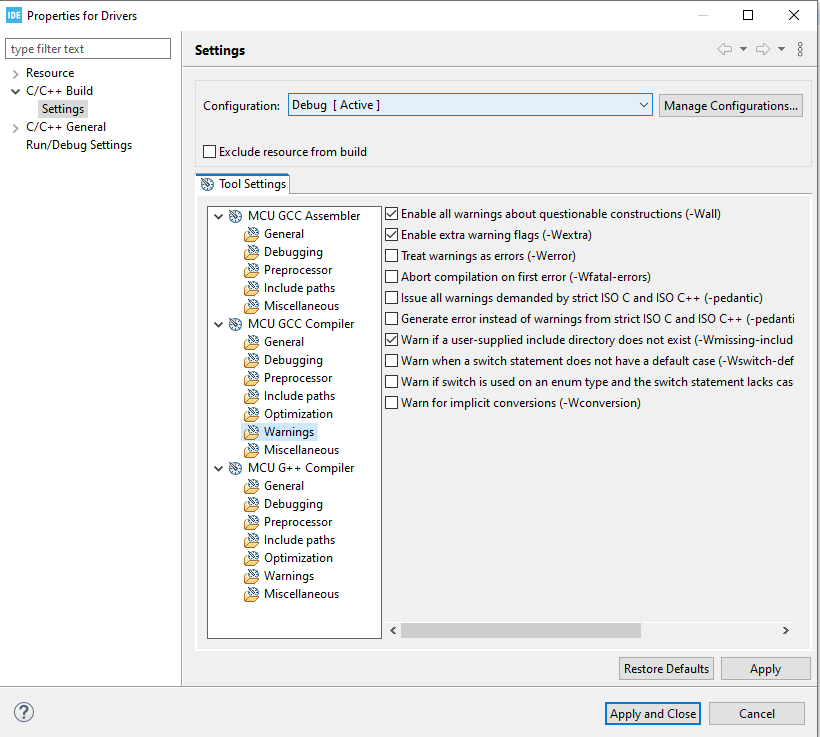Check Exclude resource from build
The width and height of the screenshot is (820, 737).
pyautogui.click(x=209, y=152)
